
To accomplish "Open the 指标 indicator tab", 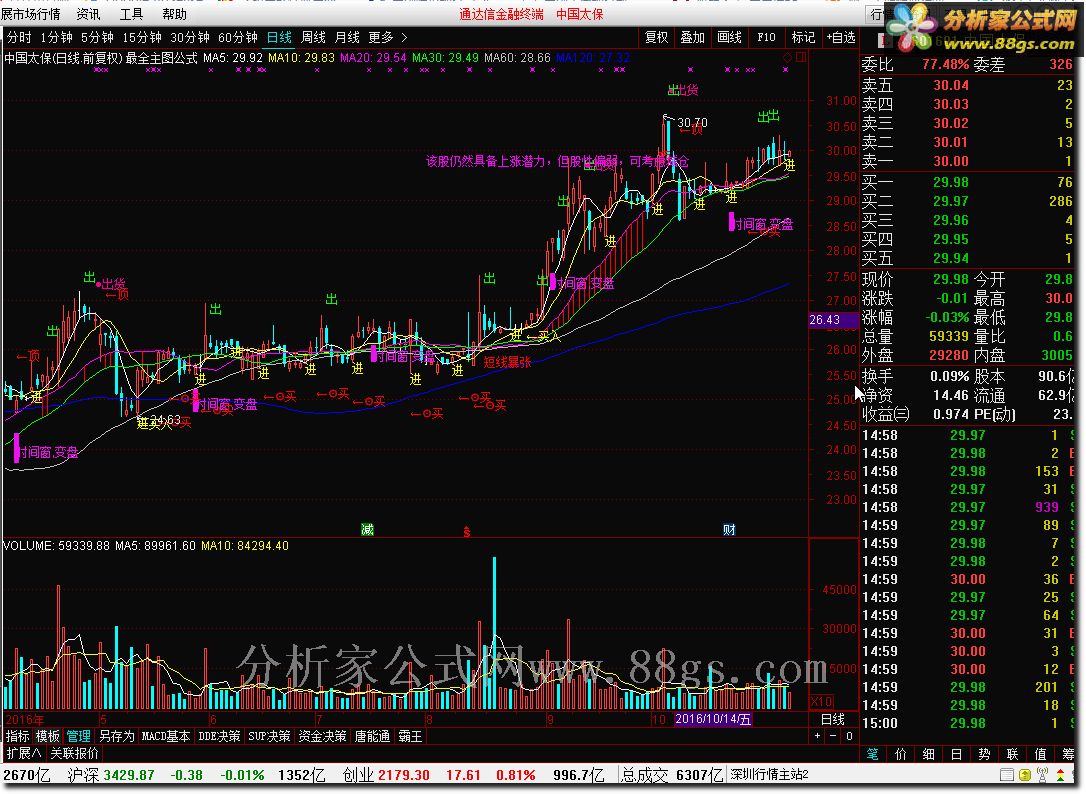I will 18,736.
